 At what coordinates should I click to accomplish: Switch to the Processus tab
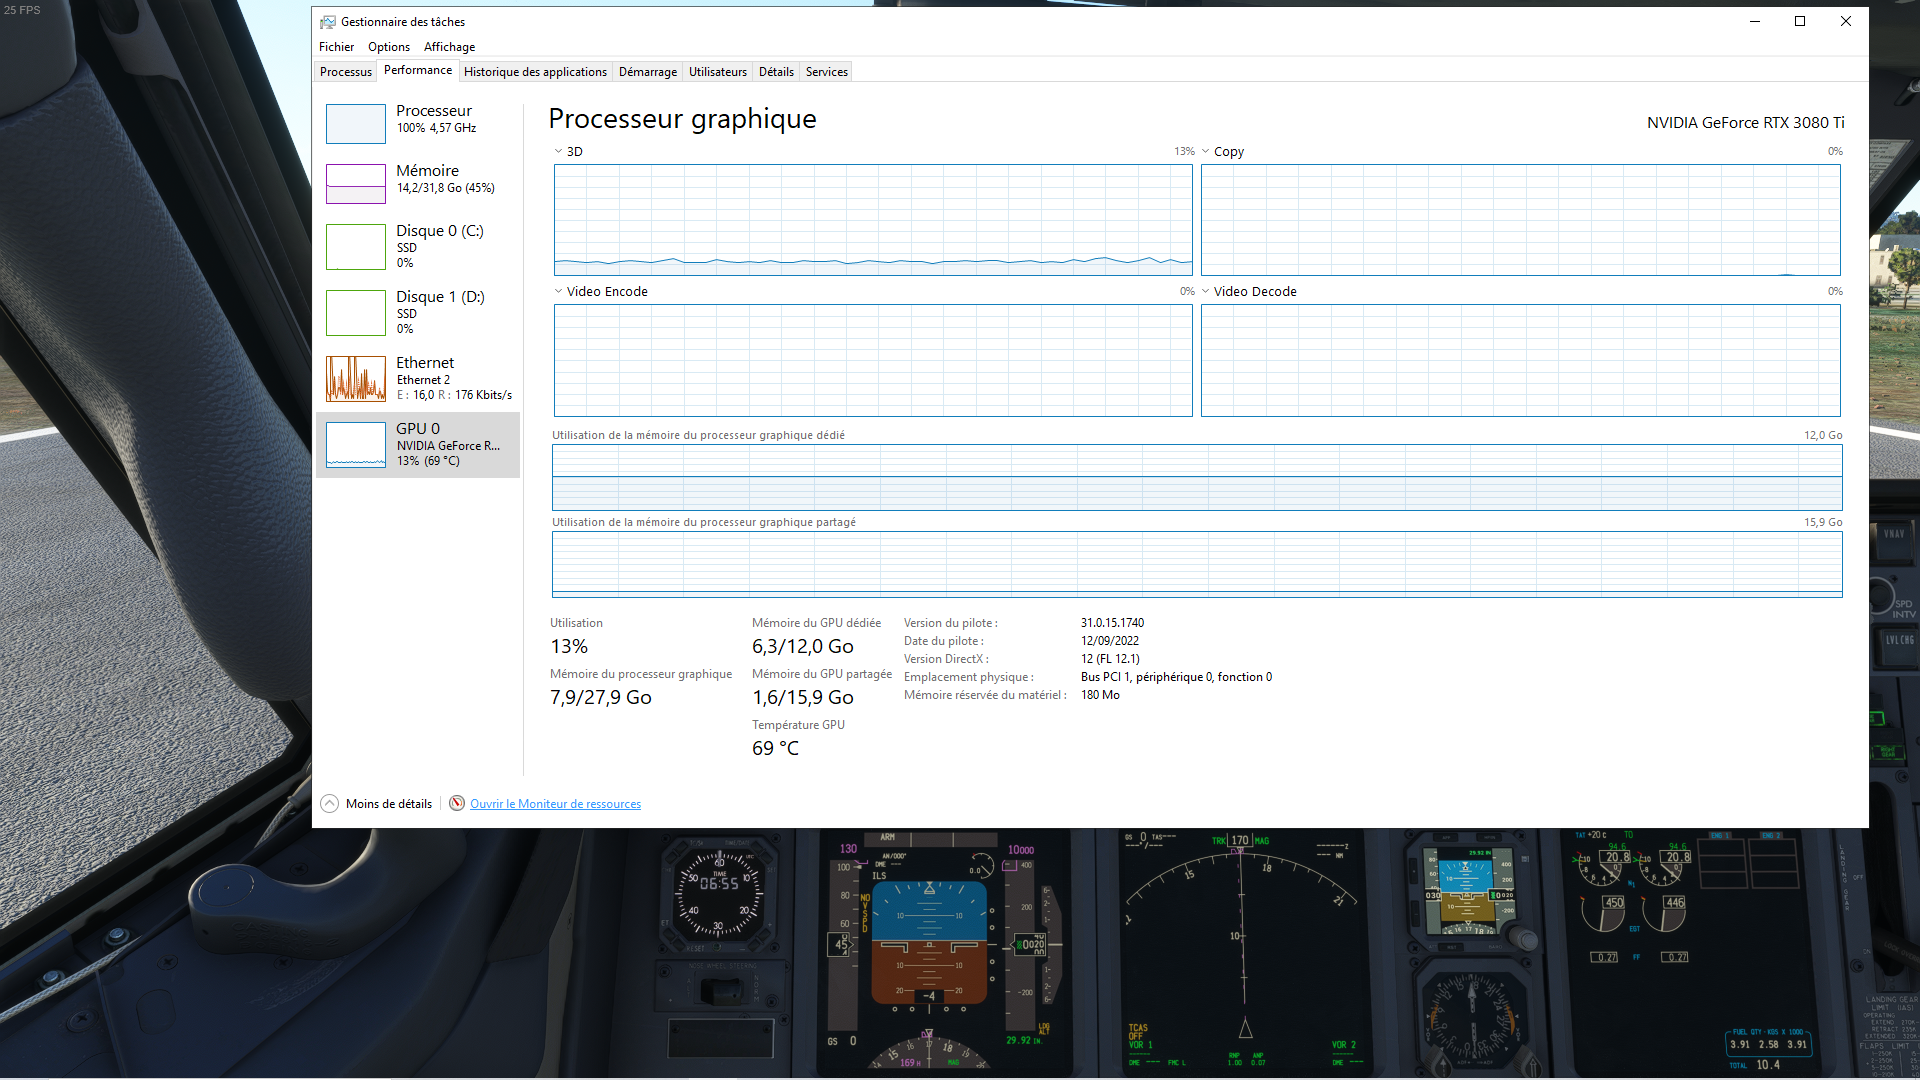point(346,72)
